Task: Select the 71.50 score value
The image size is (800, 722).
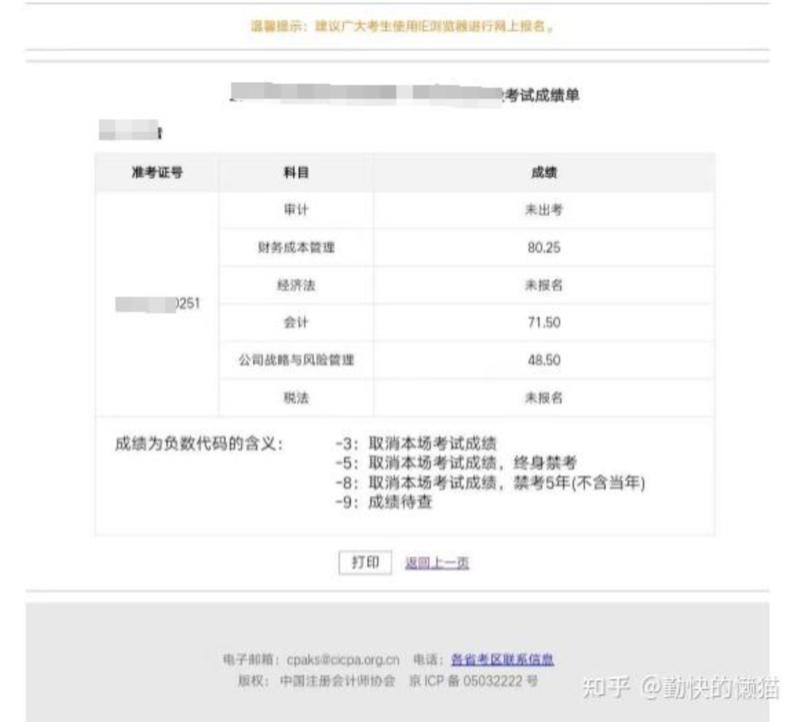Action: tap(544, 322)
